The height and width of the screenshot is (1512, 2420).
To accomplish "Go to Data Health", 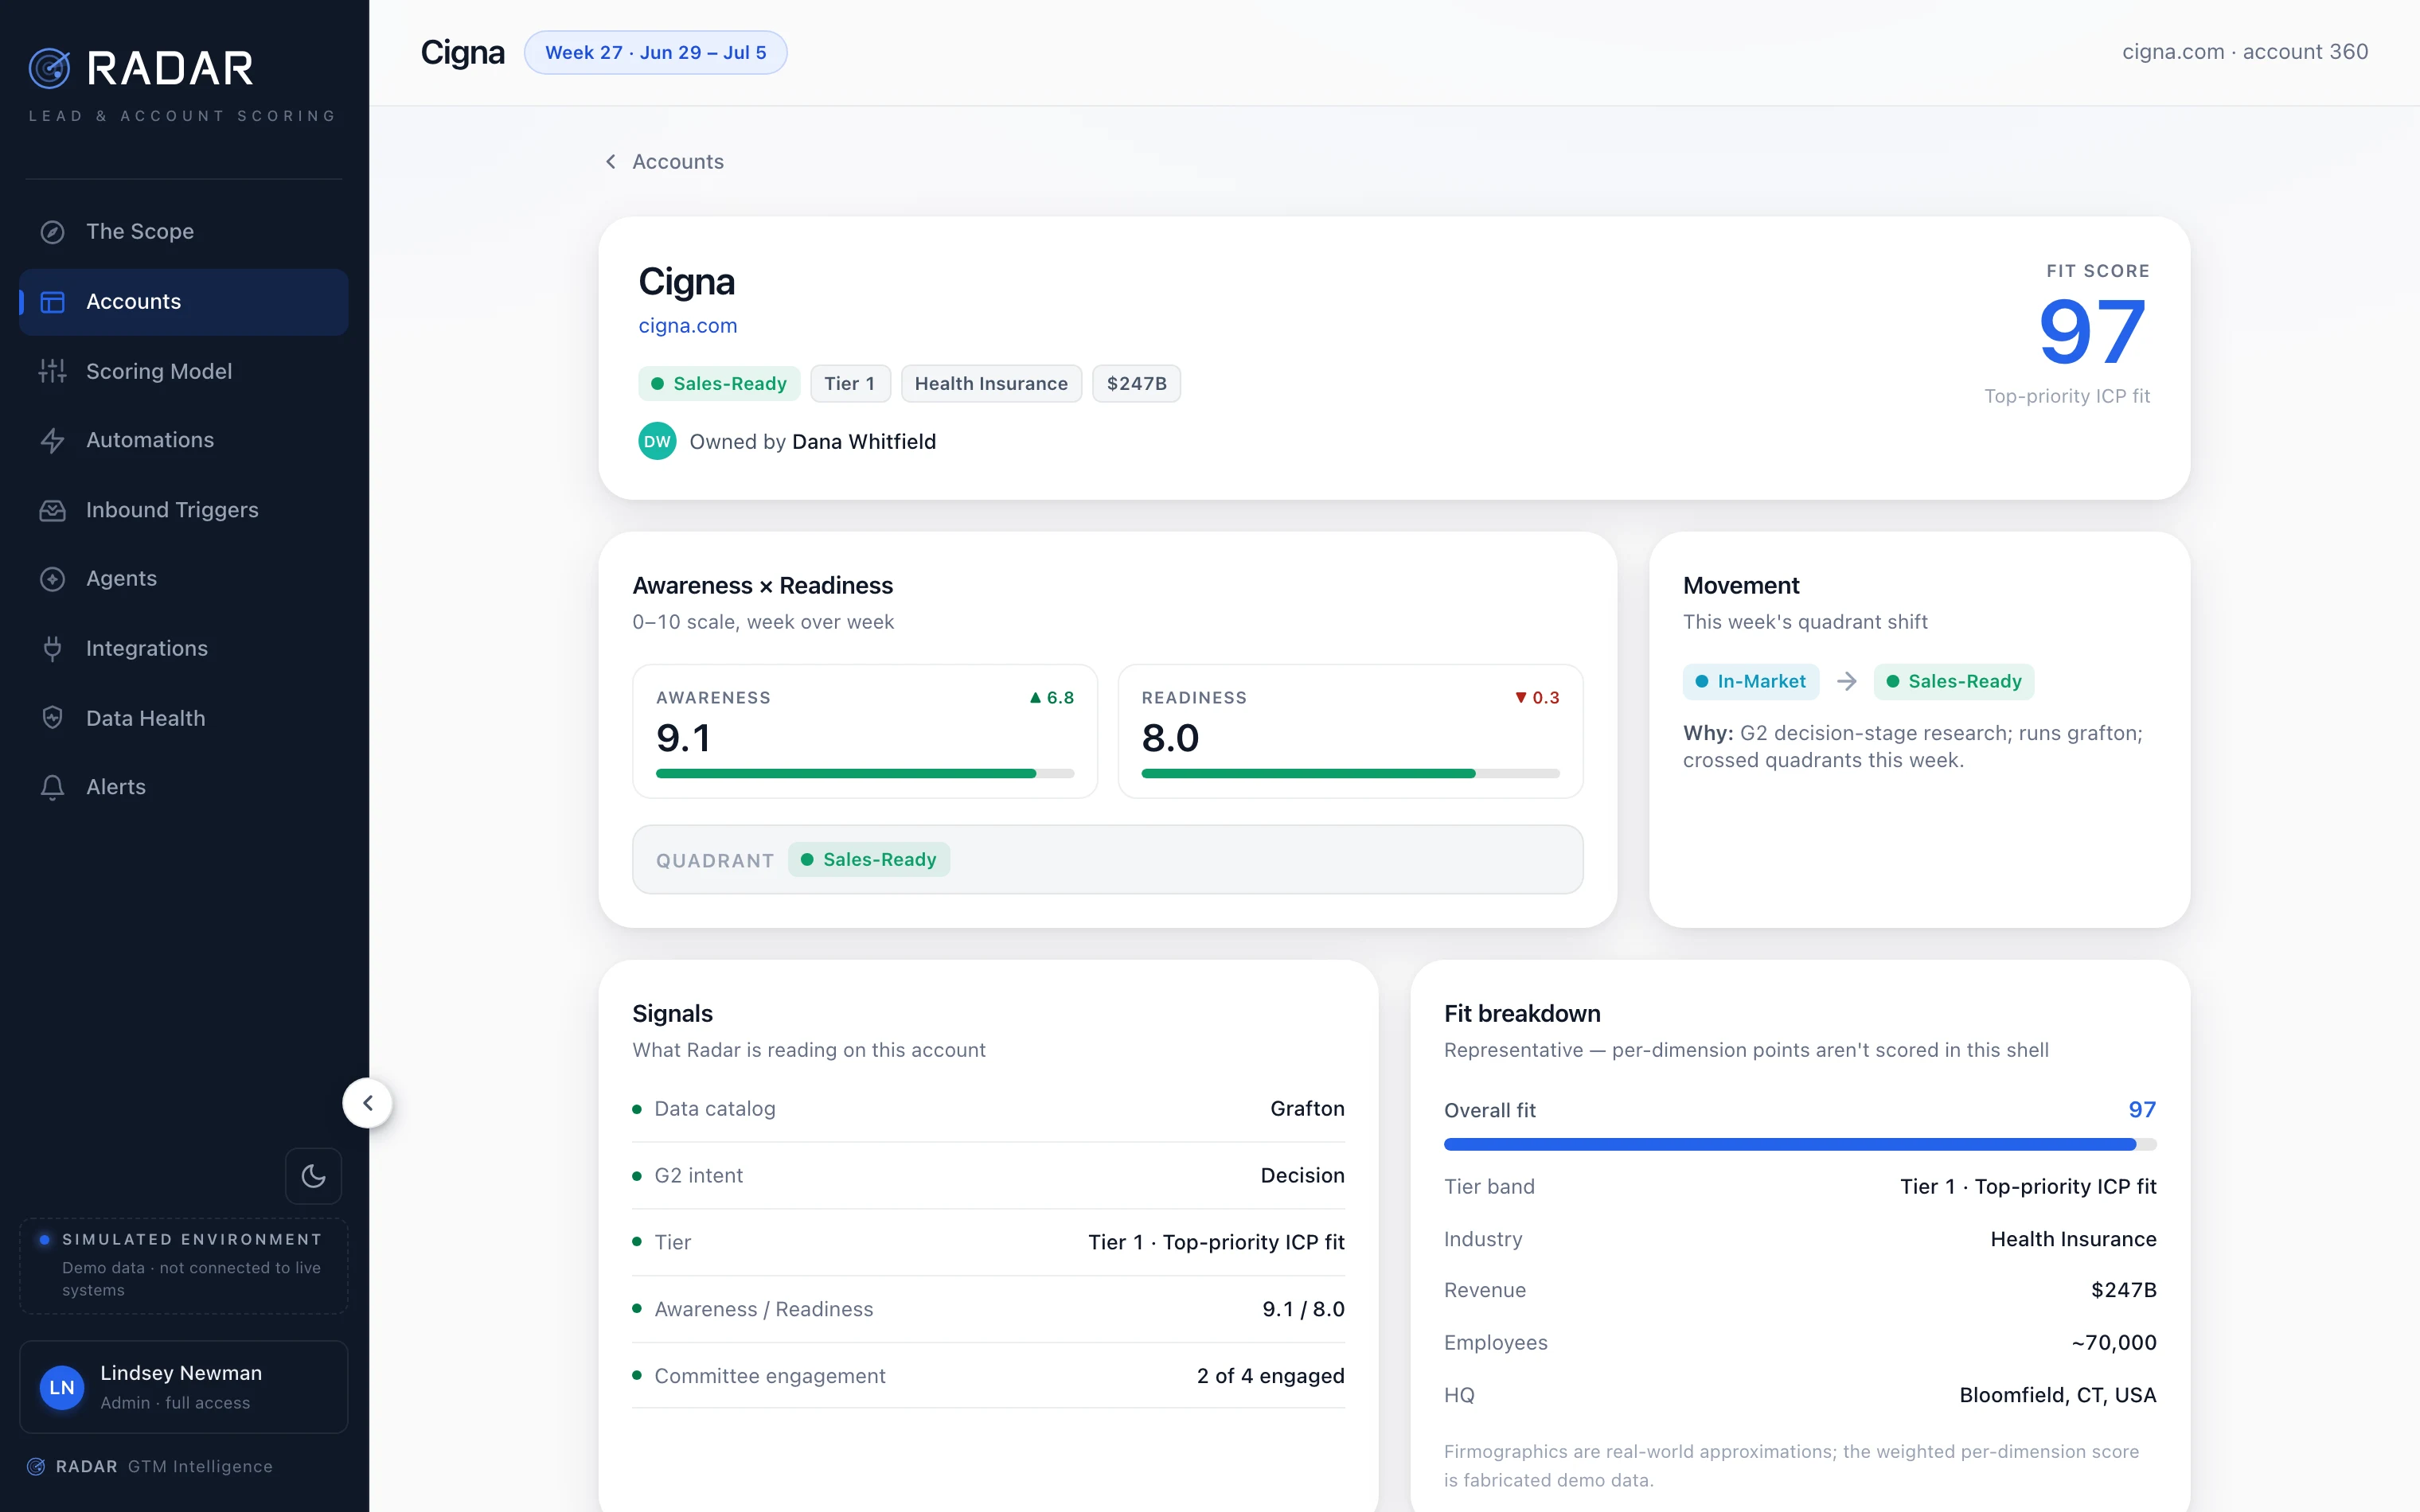I will point(184,718).
